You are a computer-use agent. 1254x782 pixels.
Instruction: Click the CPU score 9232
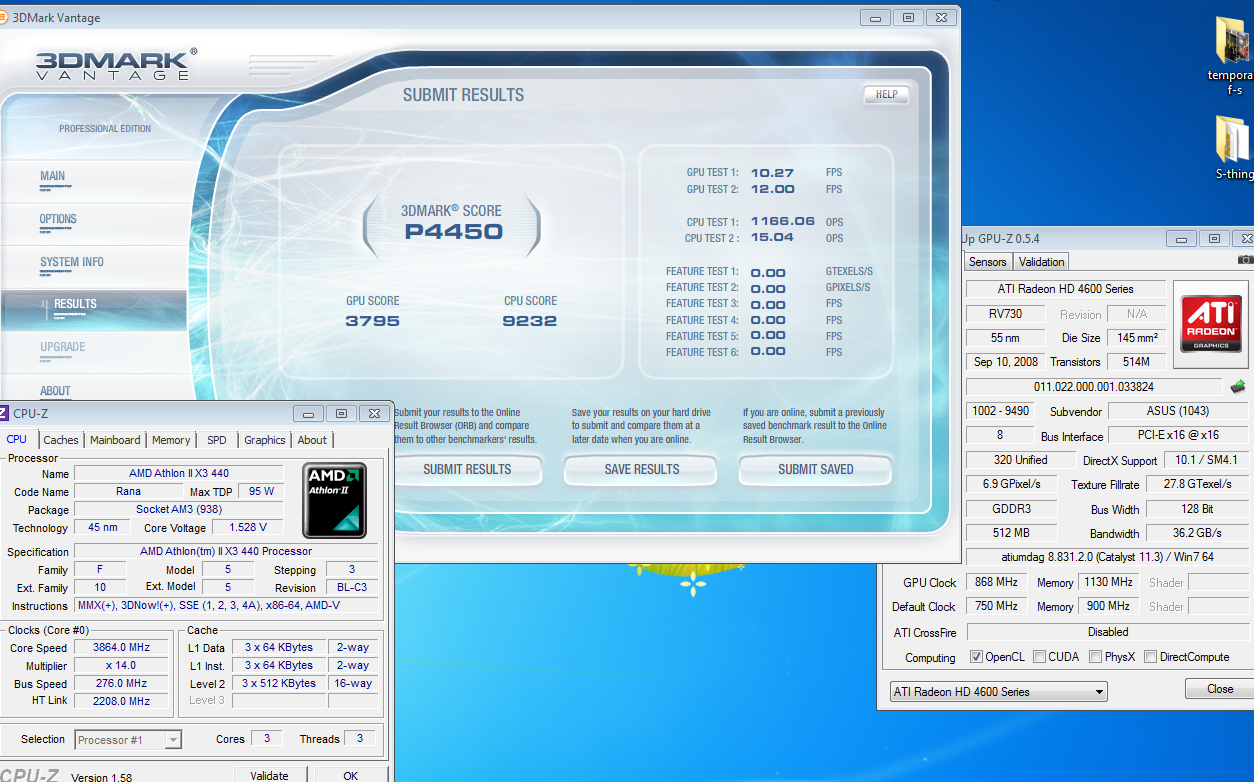pyautogui.click(x=530, y=321)
